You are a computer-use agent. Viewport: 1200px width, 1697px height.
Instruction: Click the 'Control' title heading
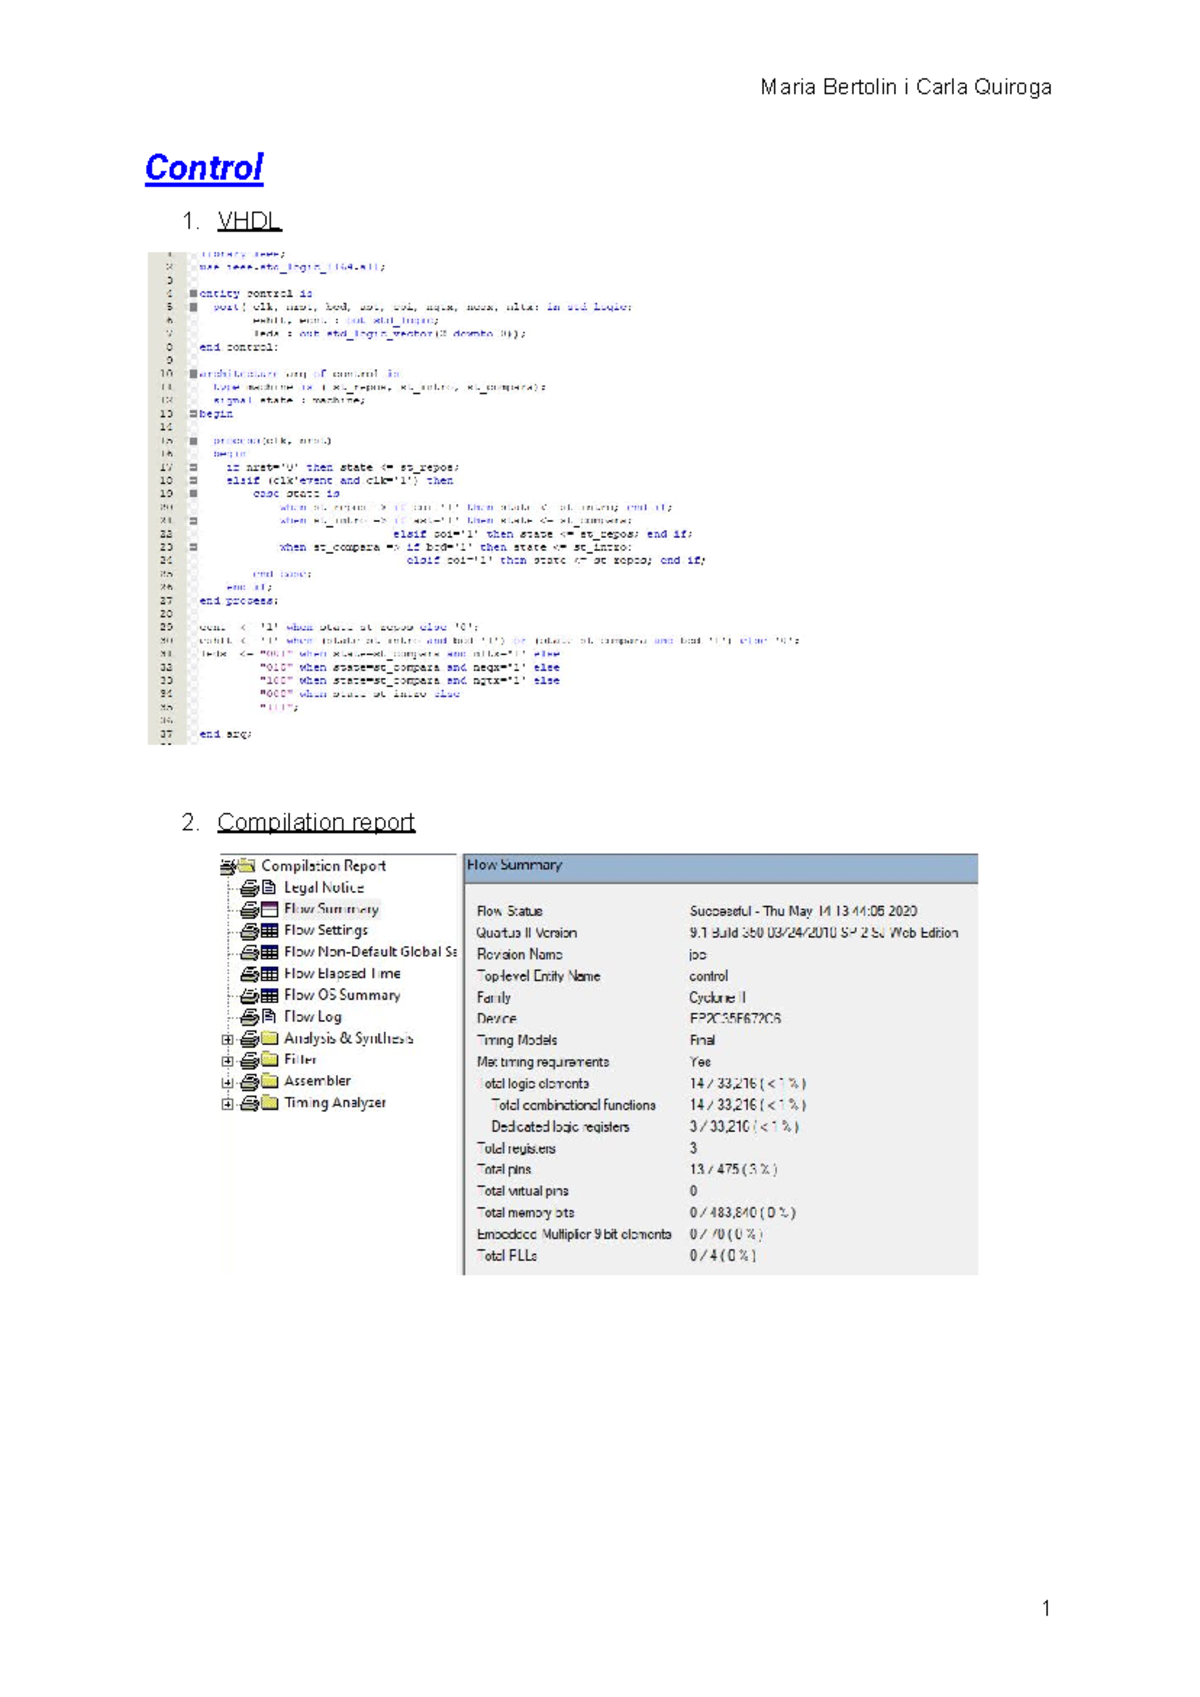204,167
